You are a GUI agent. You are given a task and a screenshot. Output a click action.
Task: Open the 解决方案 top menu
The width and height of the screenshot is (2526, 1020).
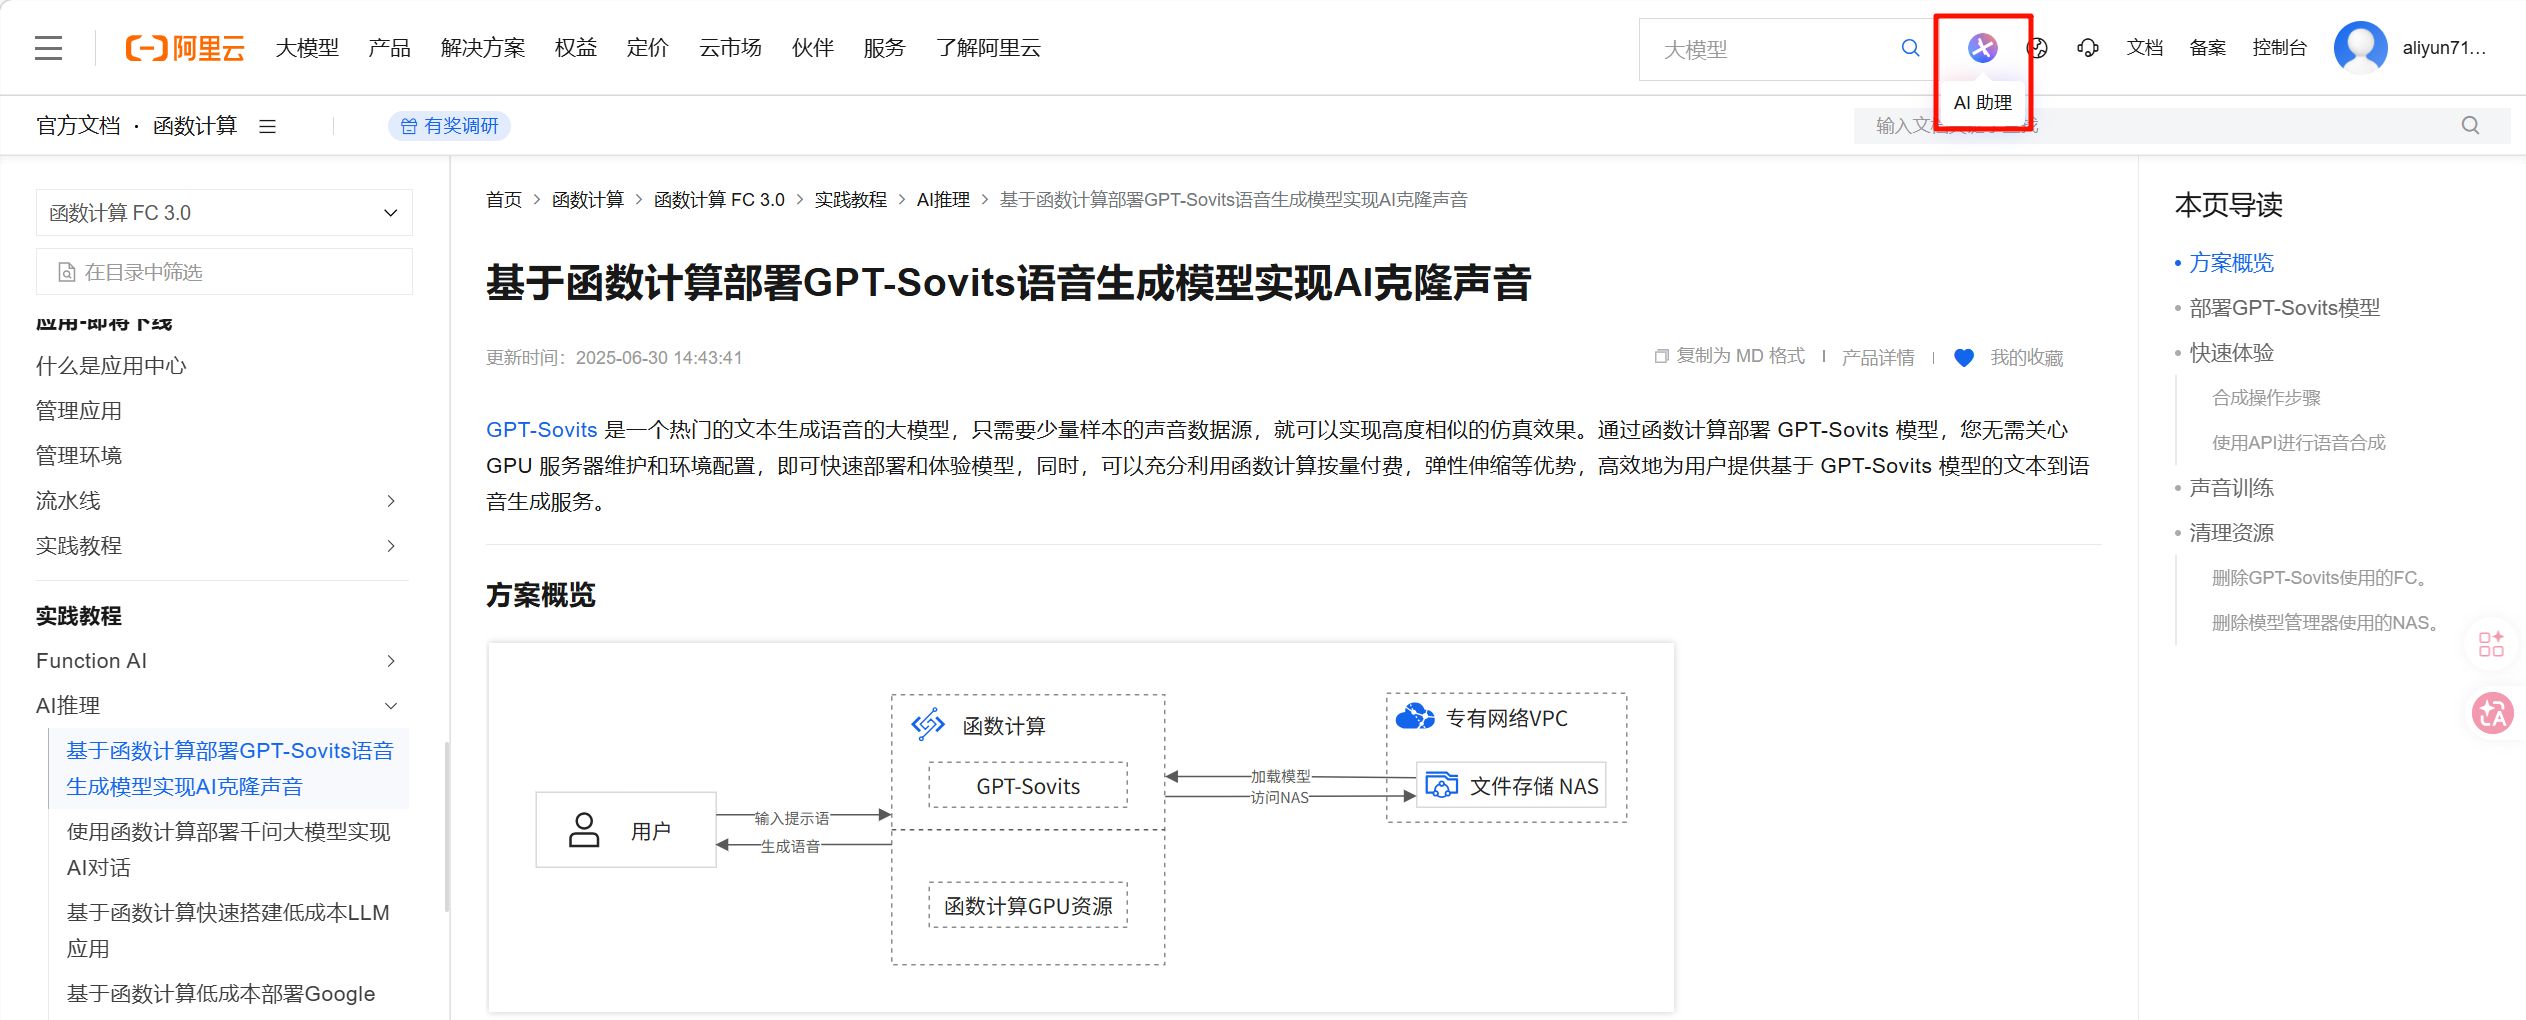coord(482,48)
